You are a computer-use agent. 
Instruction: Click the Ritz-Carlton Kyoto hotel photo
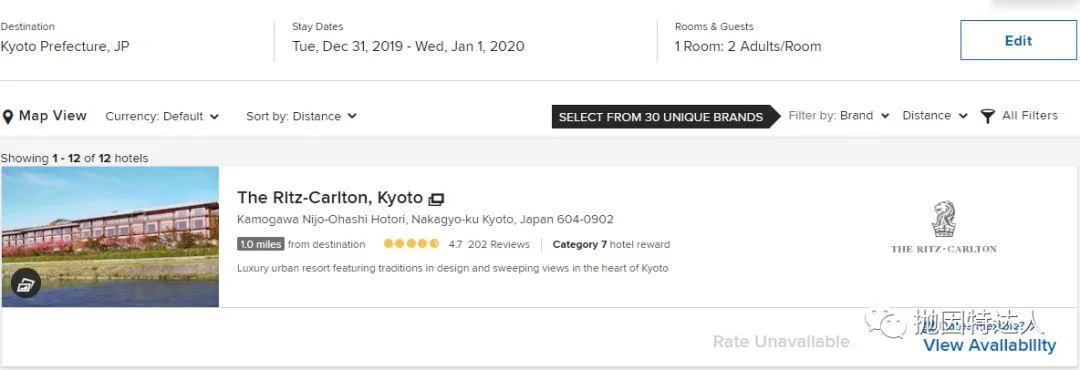coord(110,237)
